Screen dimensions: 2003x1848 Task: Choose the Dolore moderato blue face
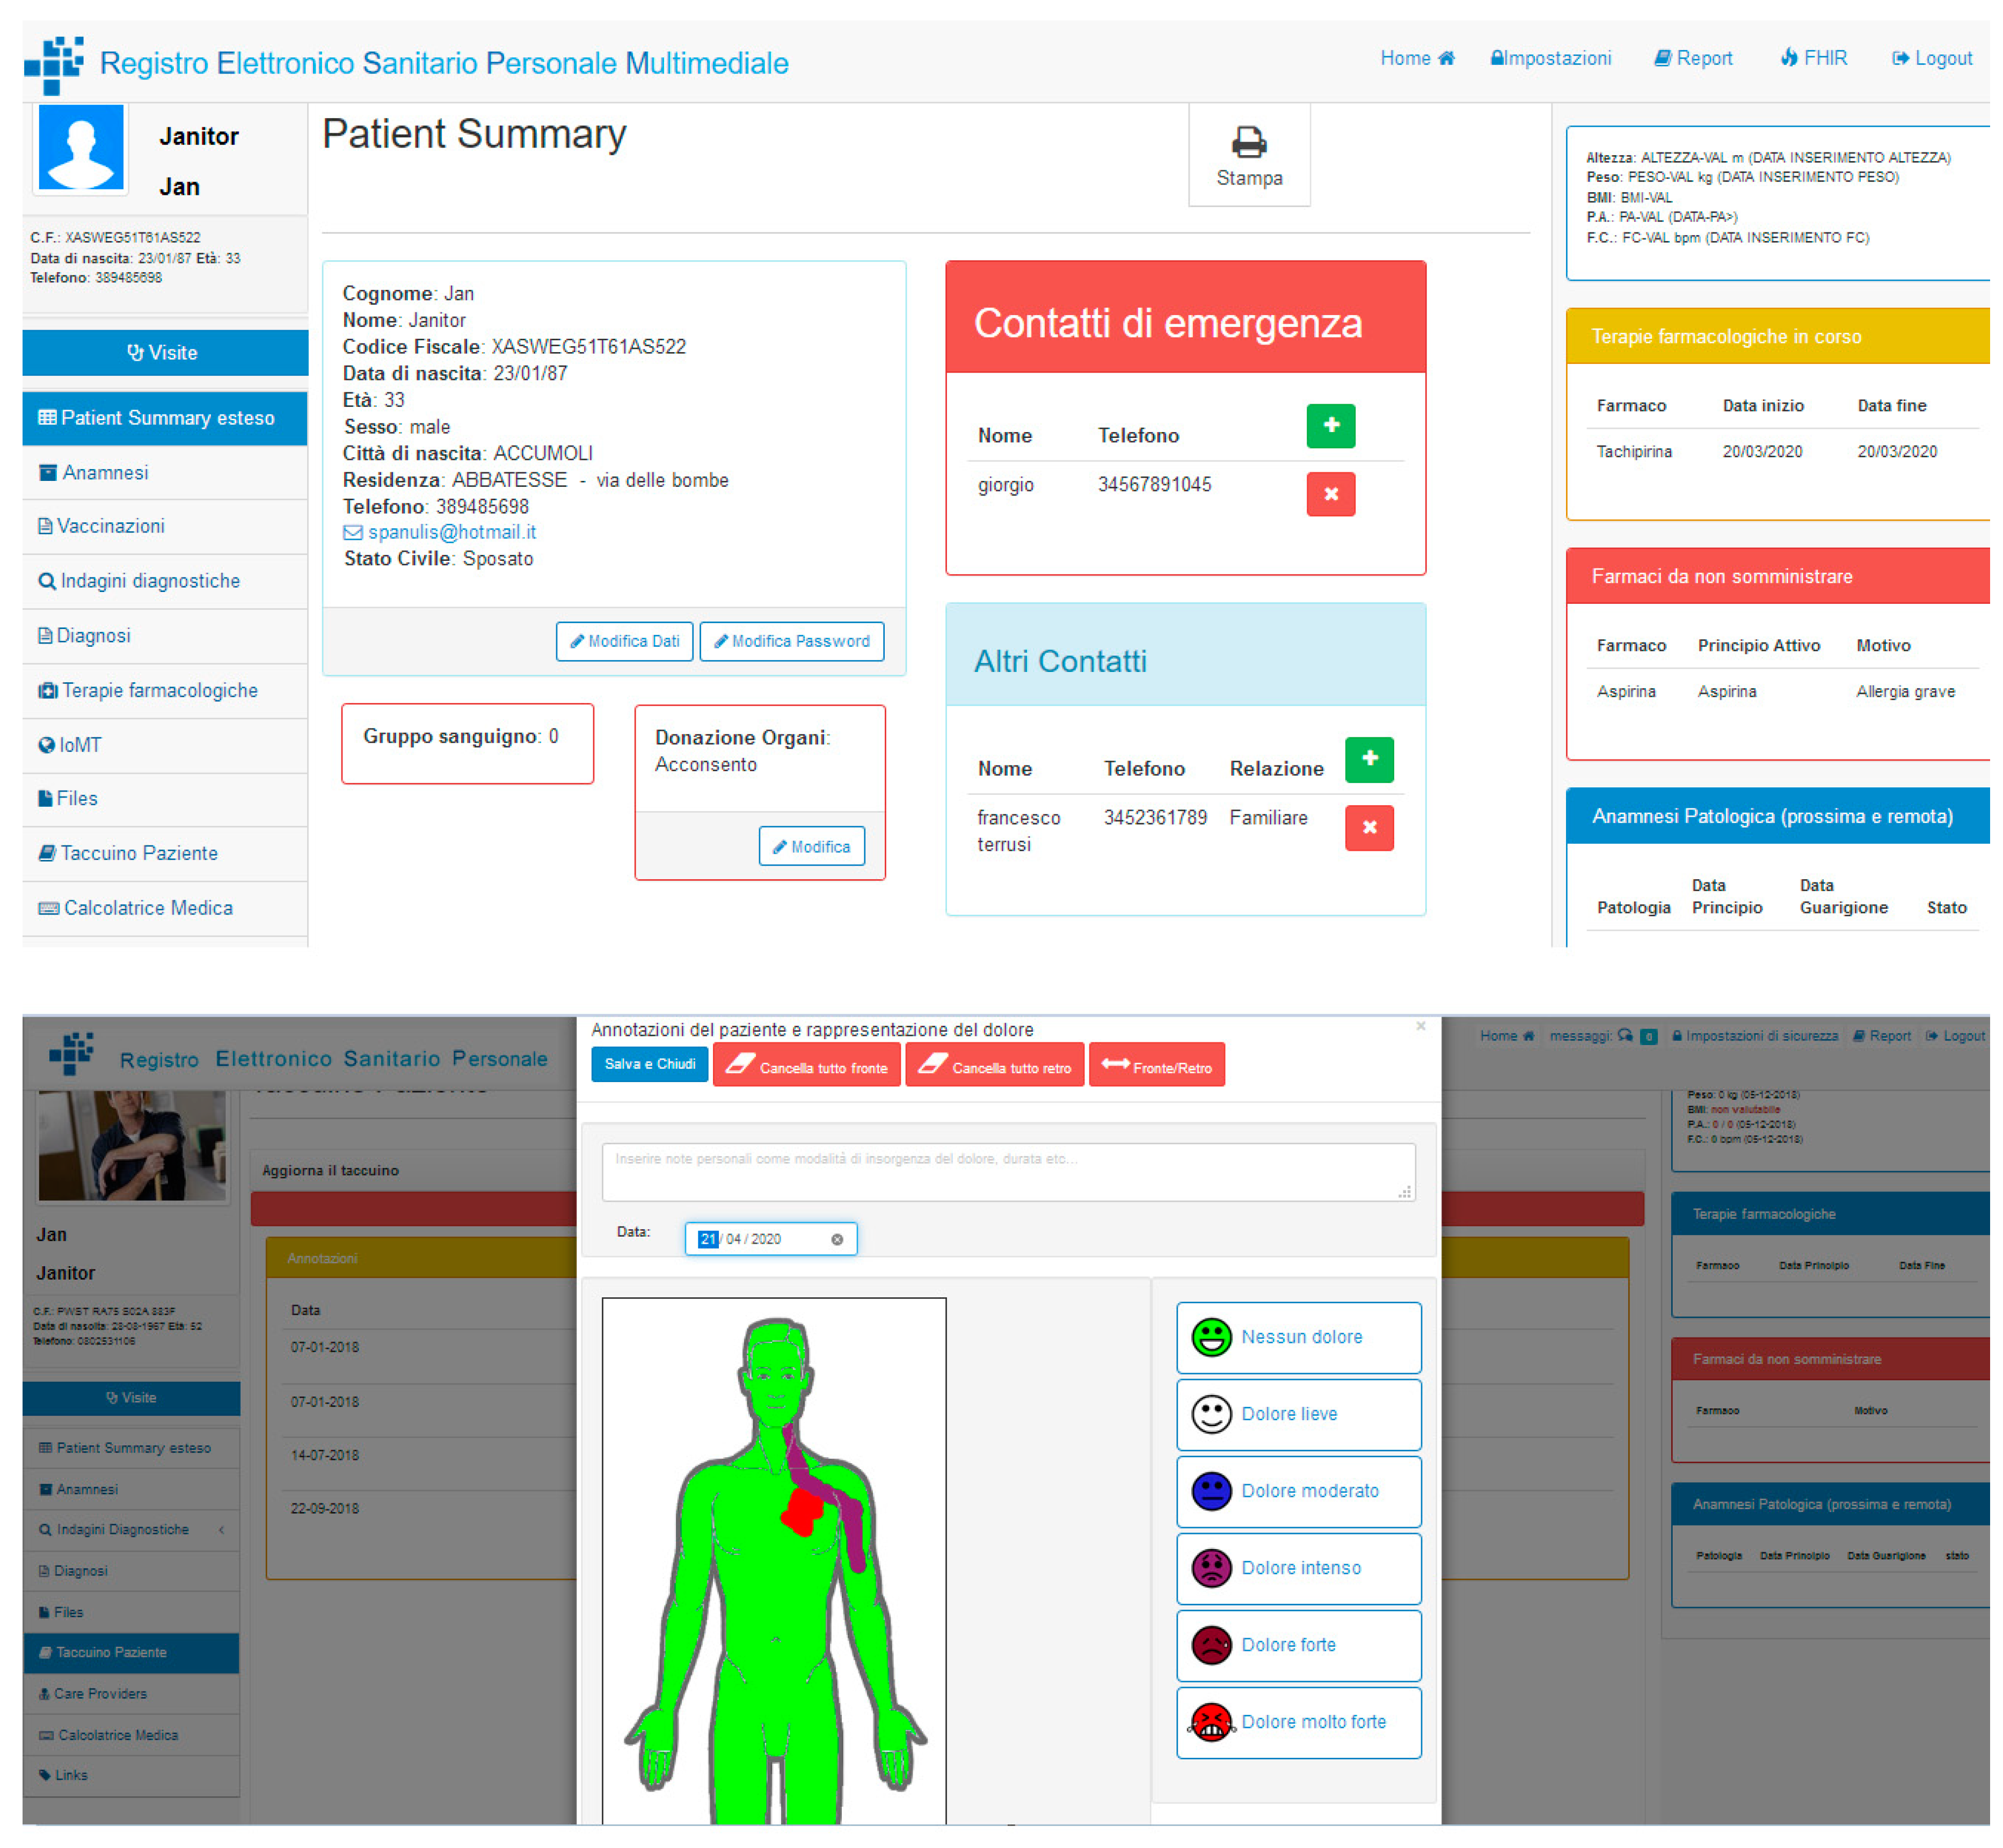pos(1211,1491)
